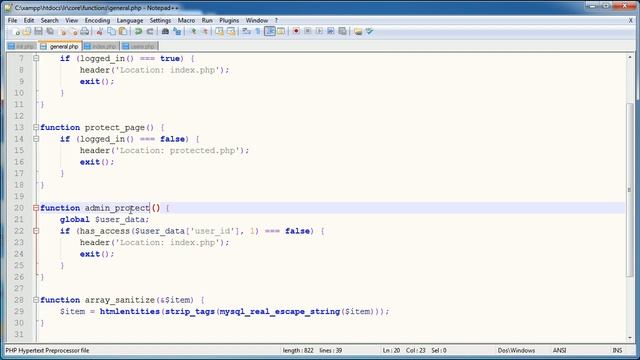Image resolution: width=640 pixels, height=360 pixels.
Task: Stop macro recording via toolbar icon
Action: (x=308, y=31)
